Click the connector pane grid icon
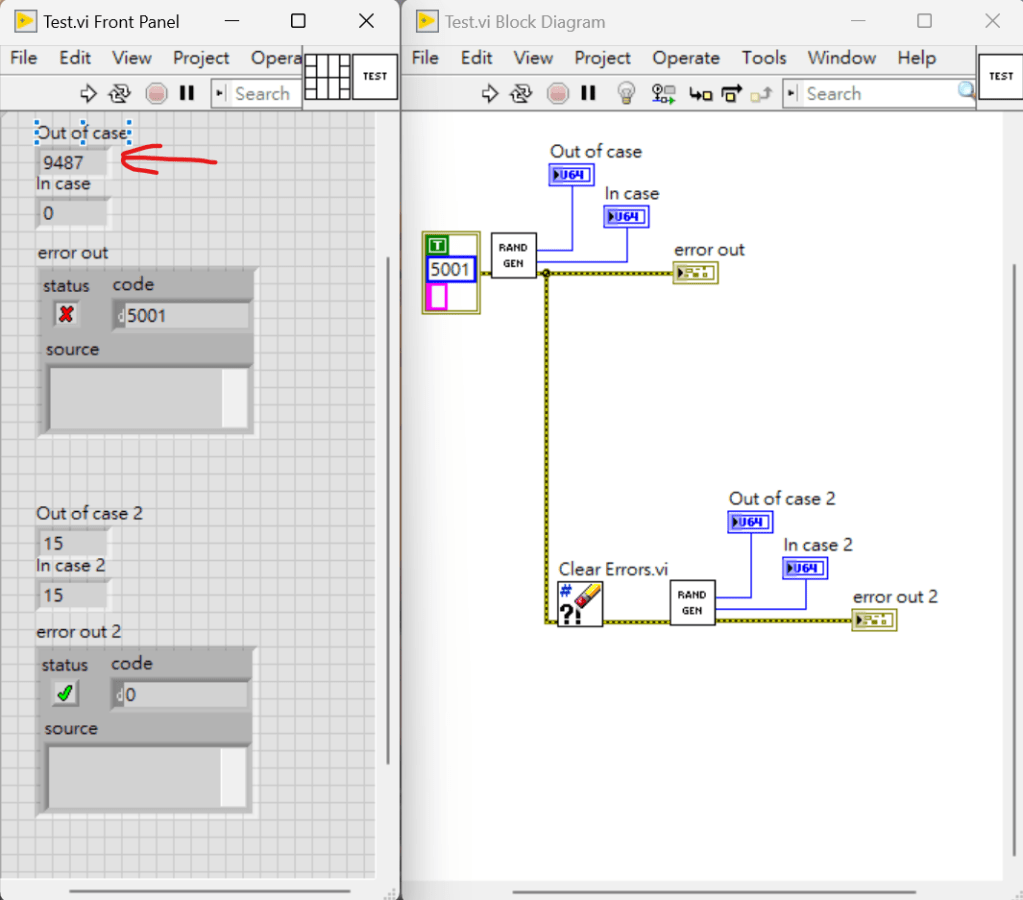This screenshot has width=1023, height=900. [x=327, y=77]
